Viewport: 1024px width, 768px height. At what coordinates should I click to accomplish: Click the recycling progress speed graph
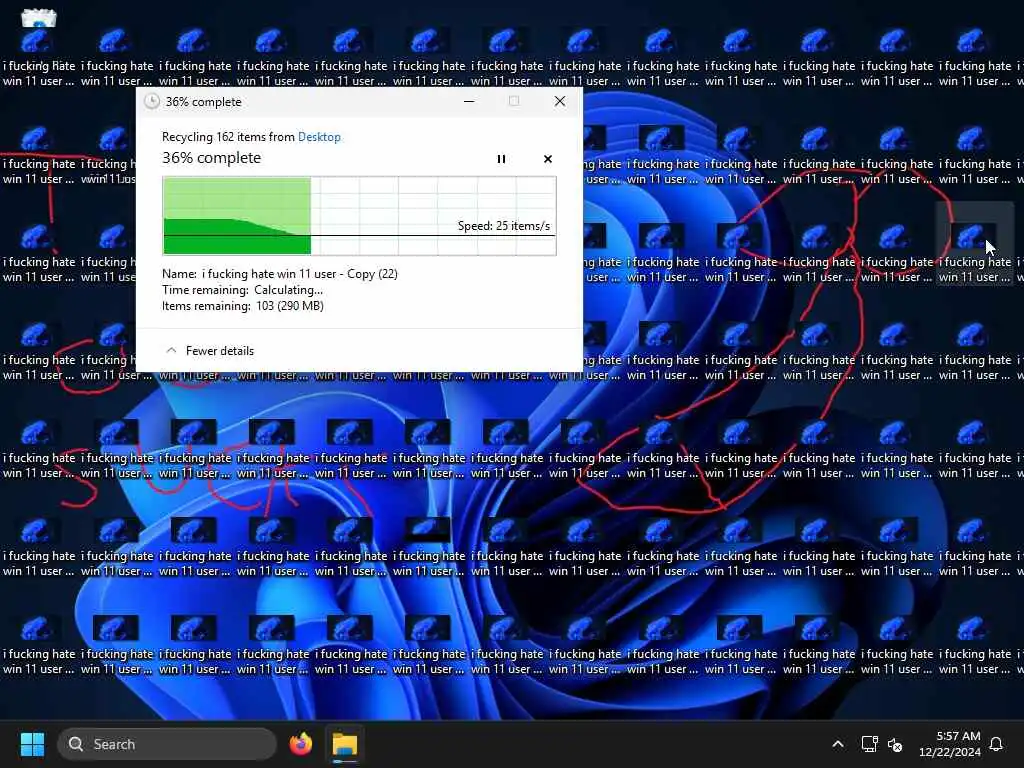coord(359,216)
